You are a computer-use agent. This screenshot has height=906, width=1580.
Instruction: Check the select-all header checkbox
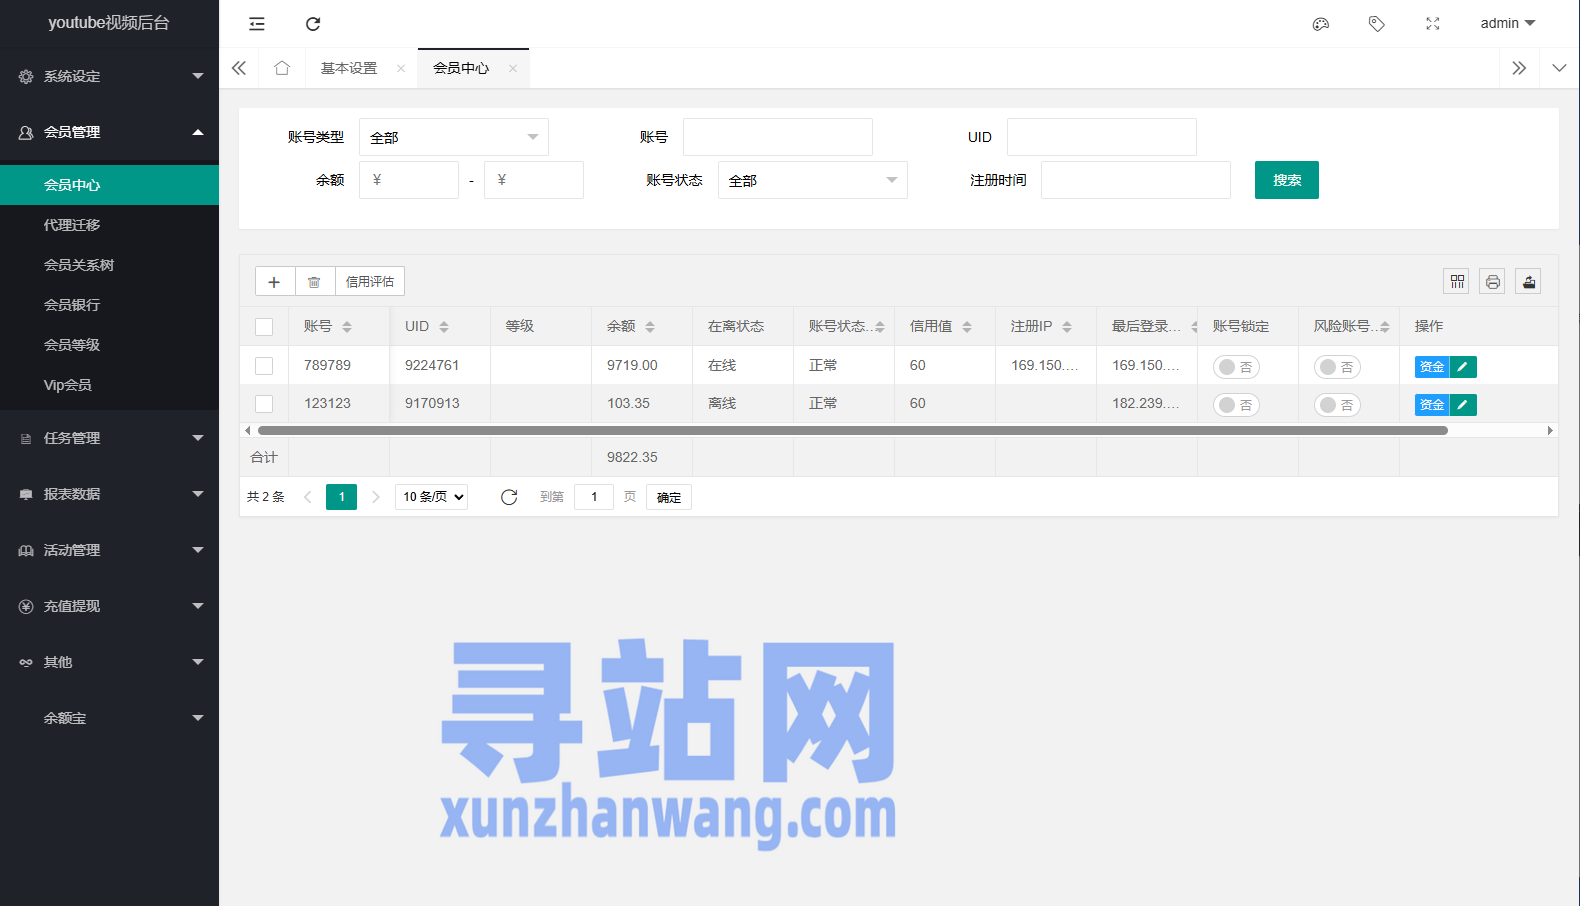pos(264,327)
